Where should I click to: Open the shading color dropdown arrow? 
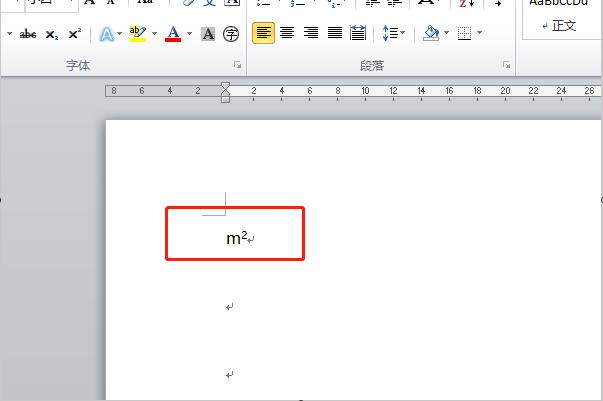pos(446,33)
